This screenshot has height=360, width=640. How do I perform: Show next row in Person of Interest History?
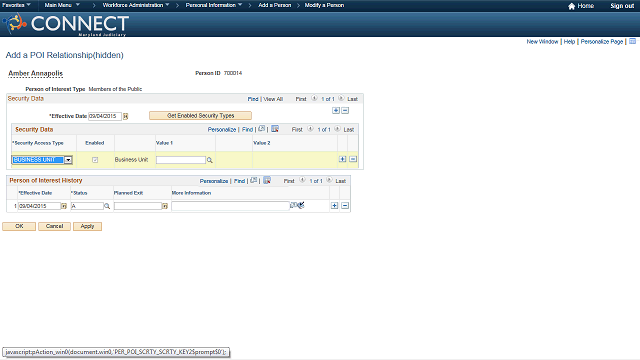point(329,180)
